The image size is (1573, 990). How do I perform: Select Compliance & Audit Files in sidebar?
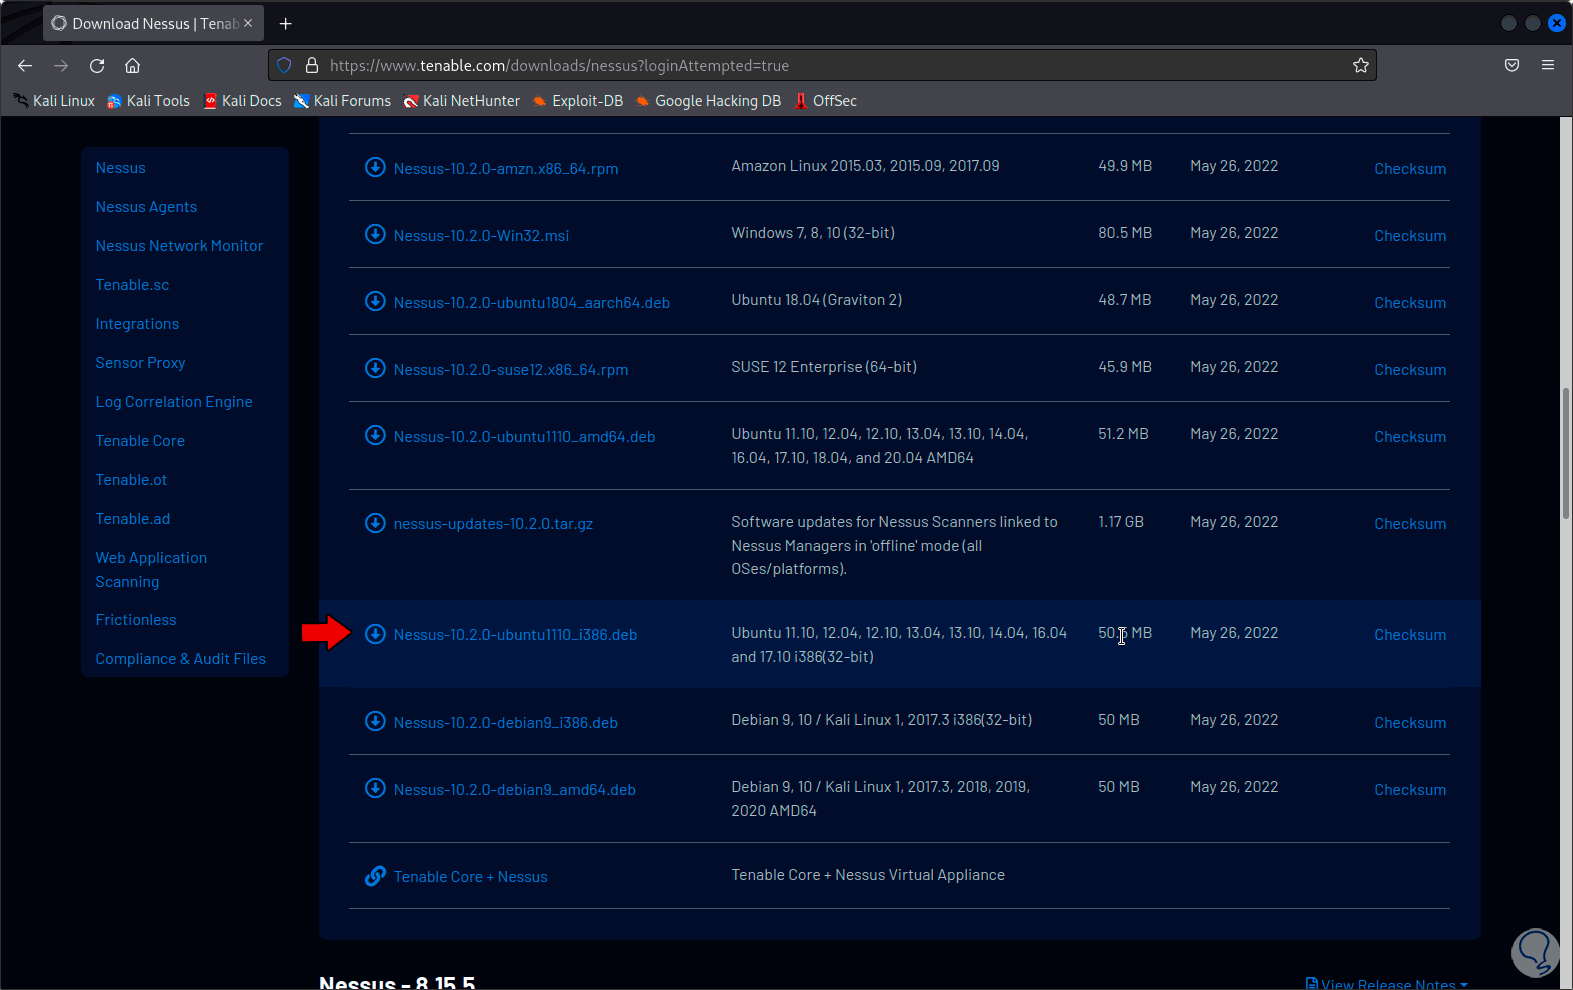181,659
